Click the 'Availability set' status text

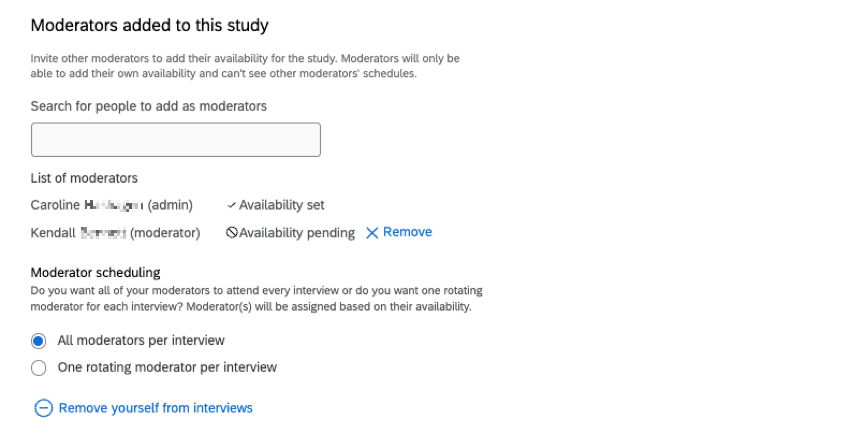(x=282, y=205)
